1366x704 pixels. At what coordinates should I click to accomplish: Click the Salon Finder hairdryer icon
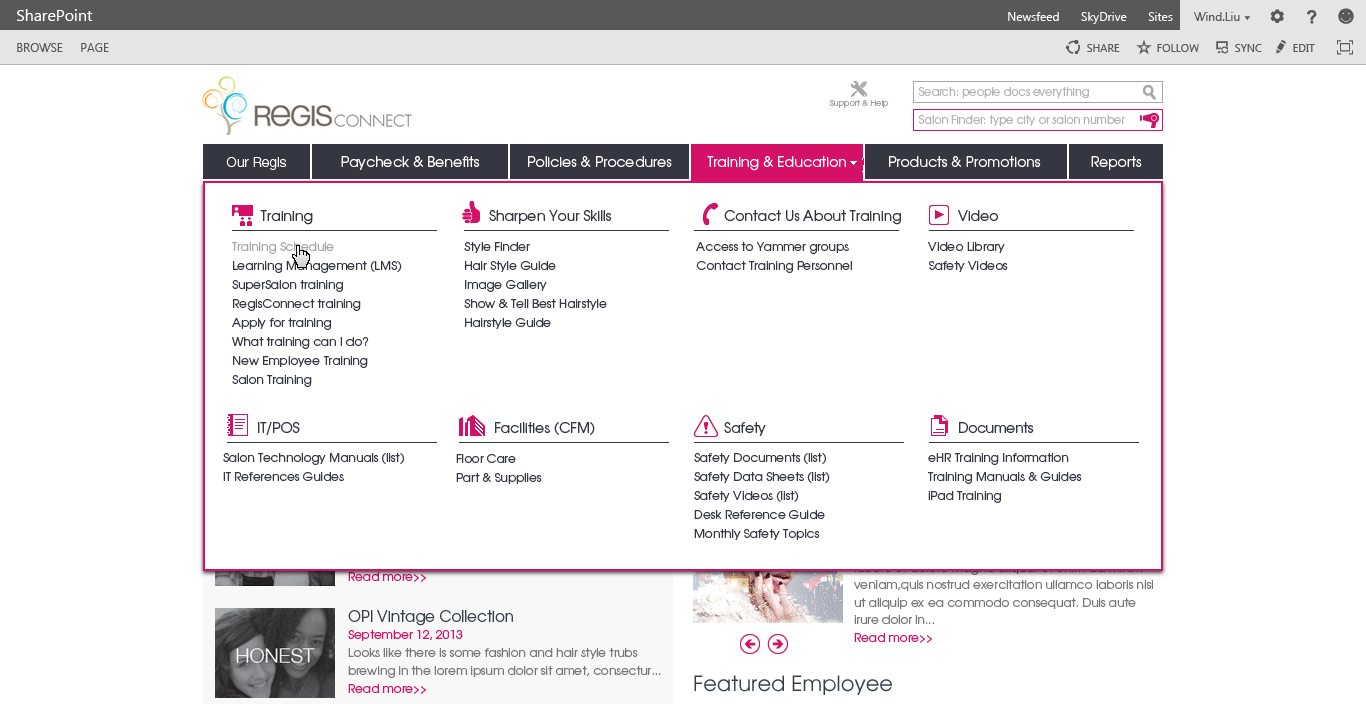pyautogui.click(x=1150, y=120)
